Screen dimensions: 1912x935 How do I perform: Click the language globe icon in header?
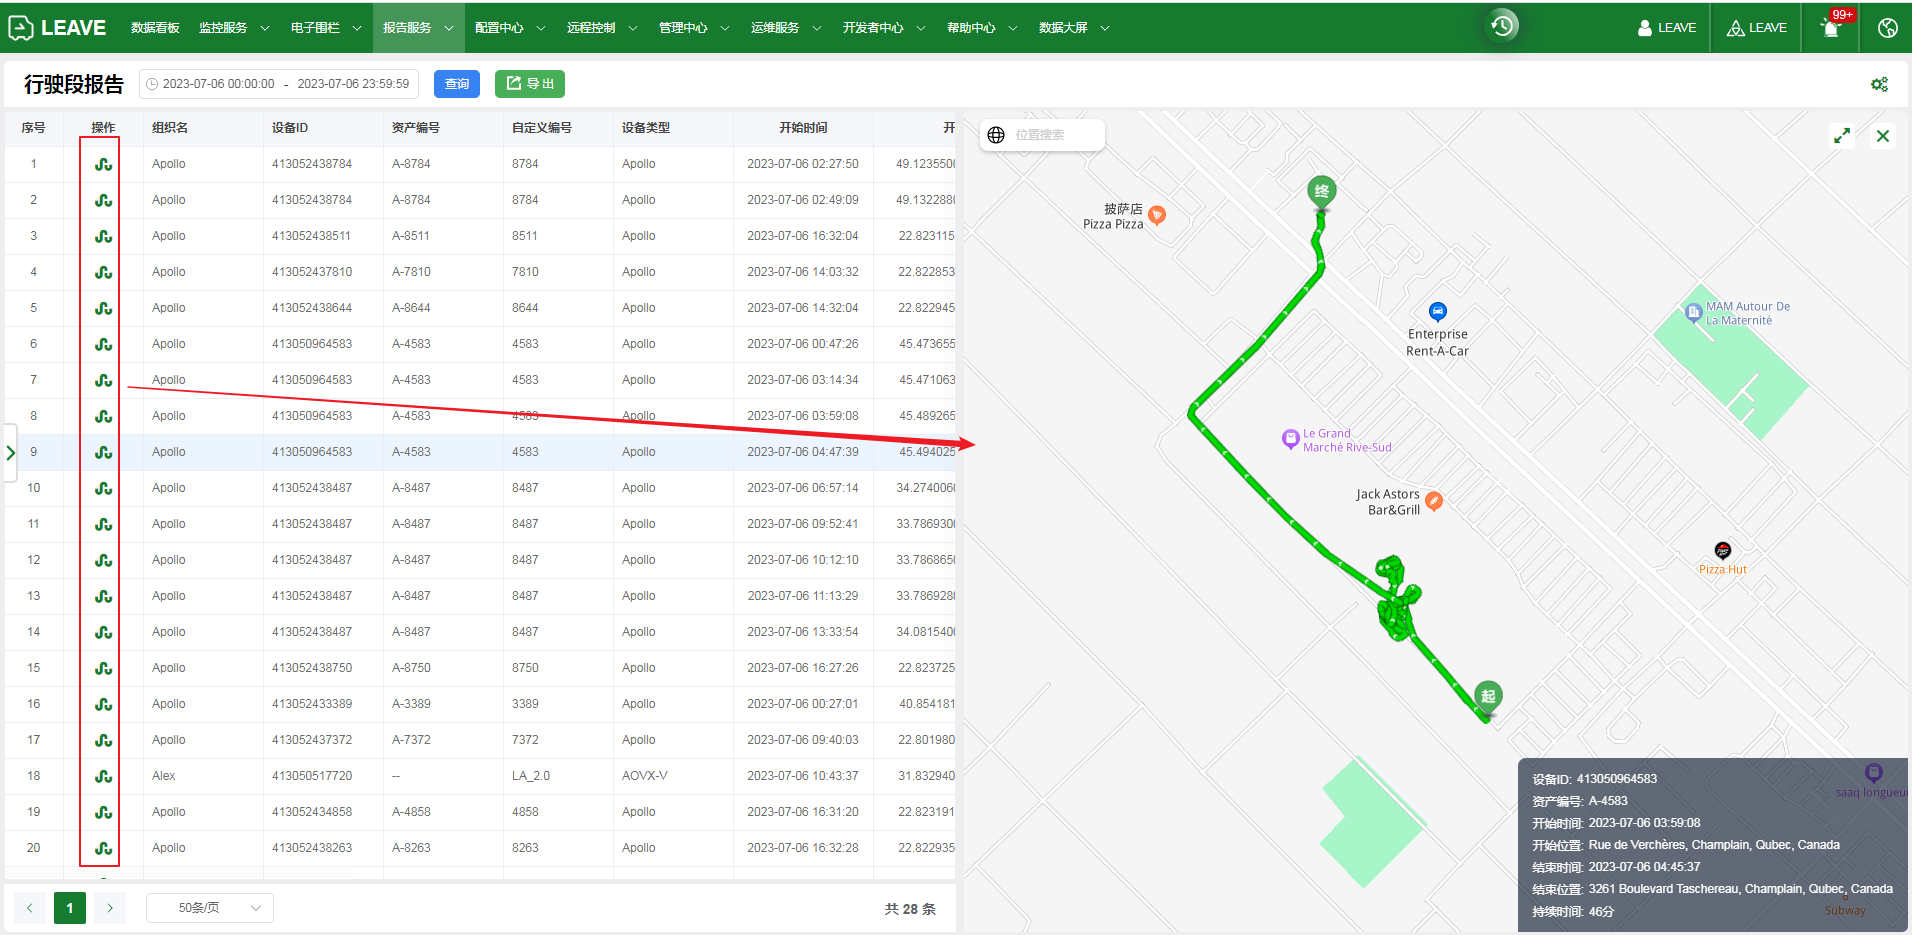tap(1887, 28)
